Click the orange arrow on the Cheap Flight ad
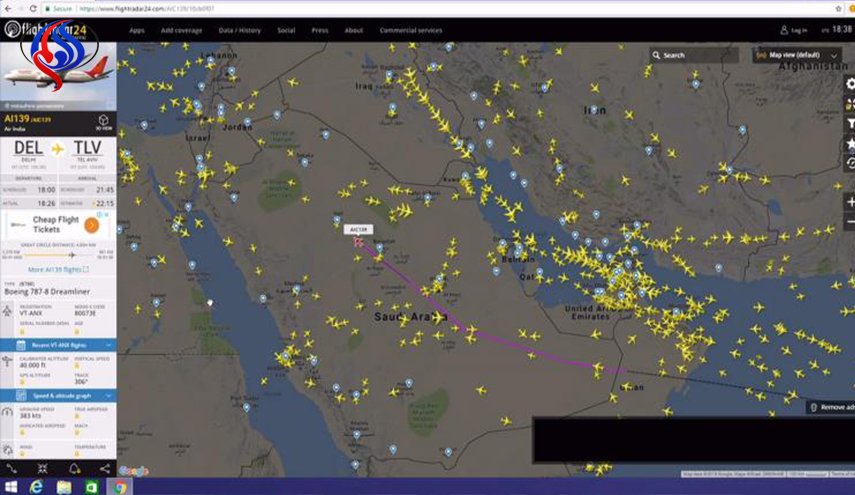Image resolution: width=855 pixels, height=495 pixels. pyautogui.click(x=92, y=225)
